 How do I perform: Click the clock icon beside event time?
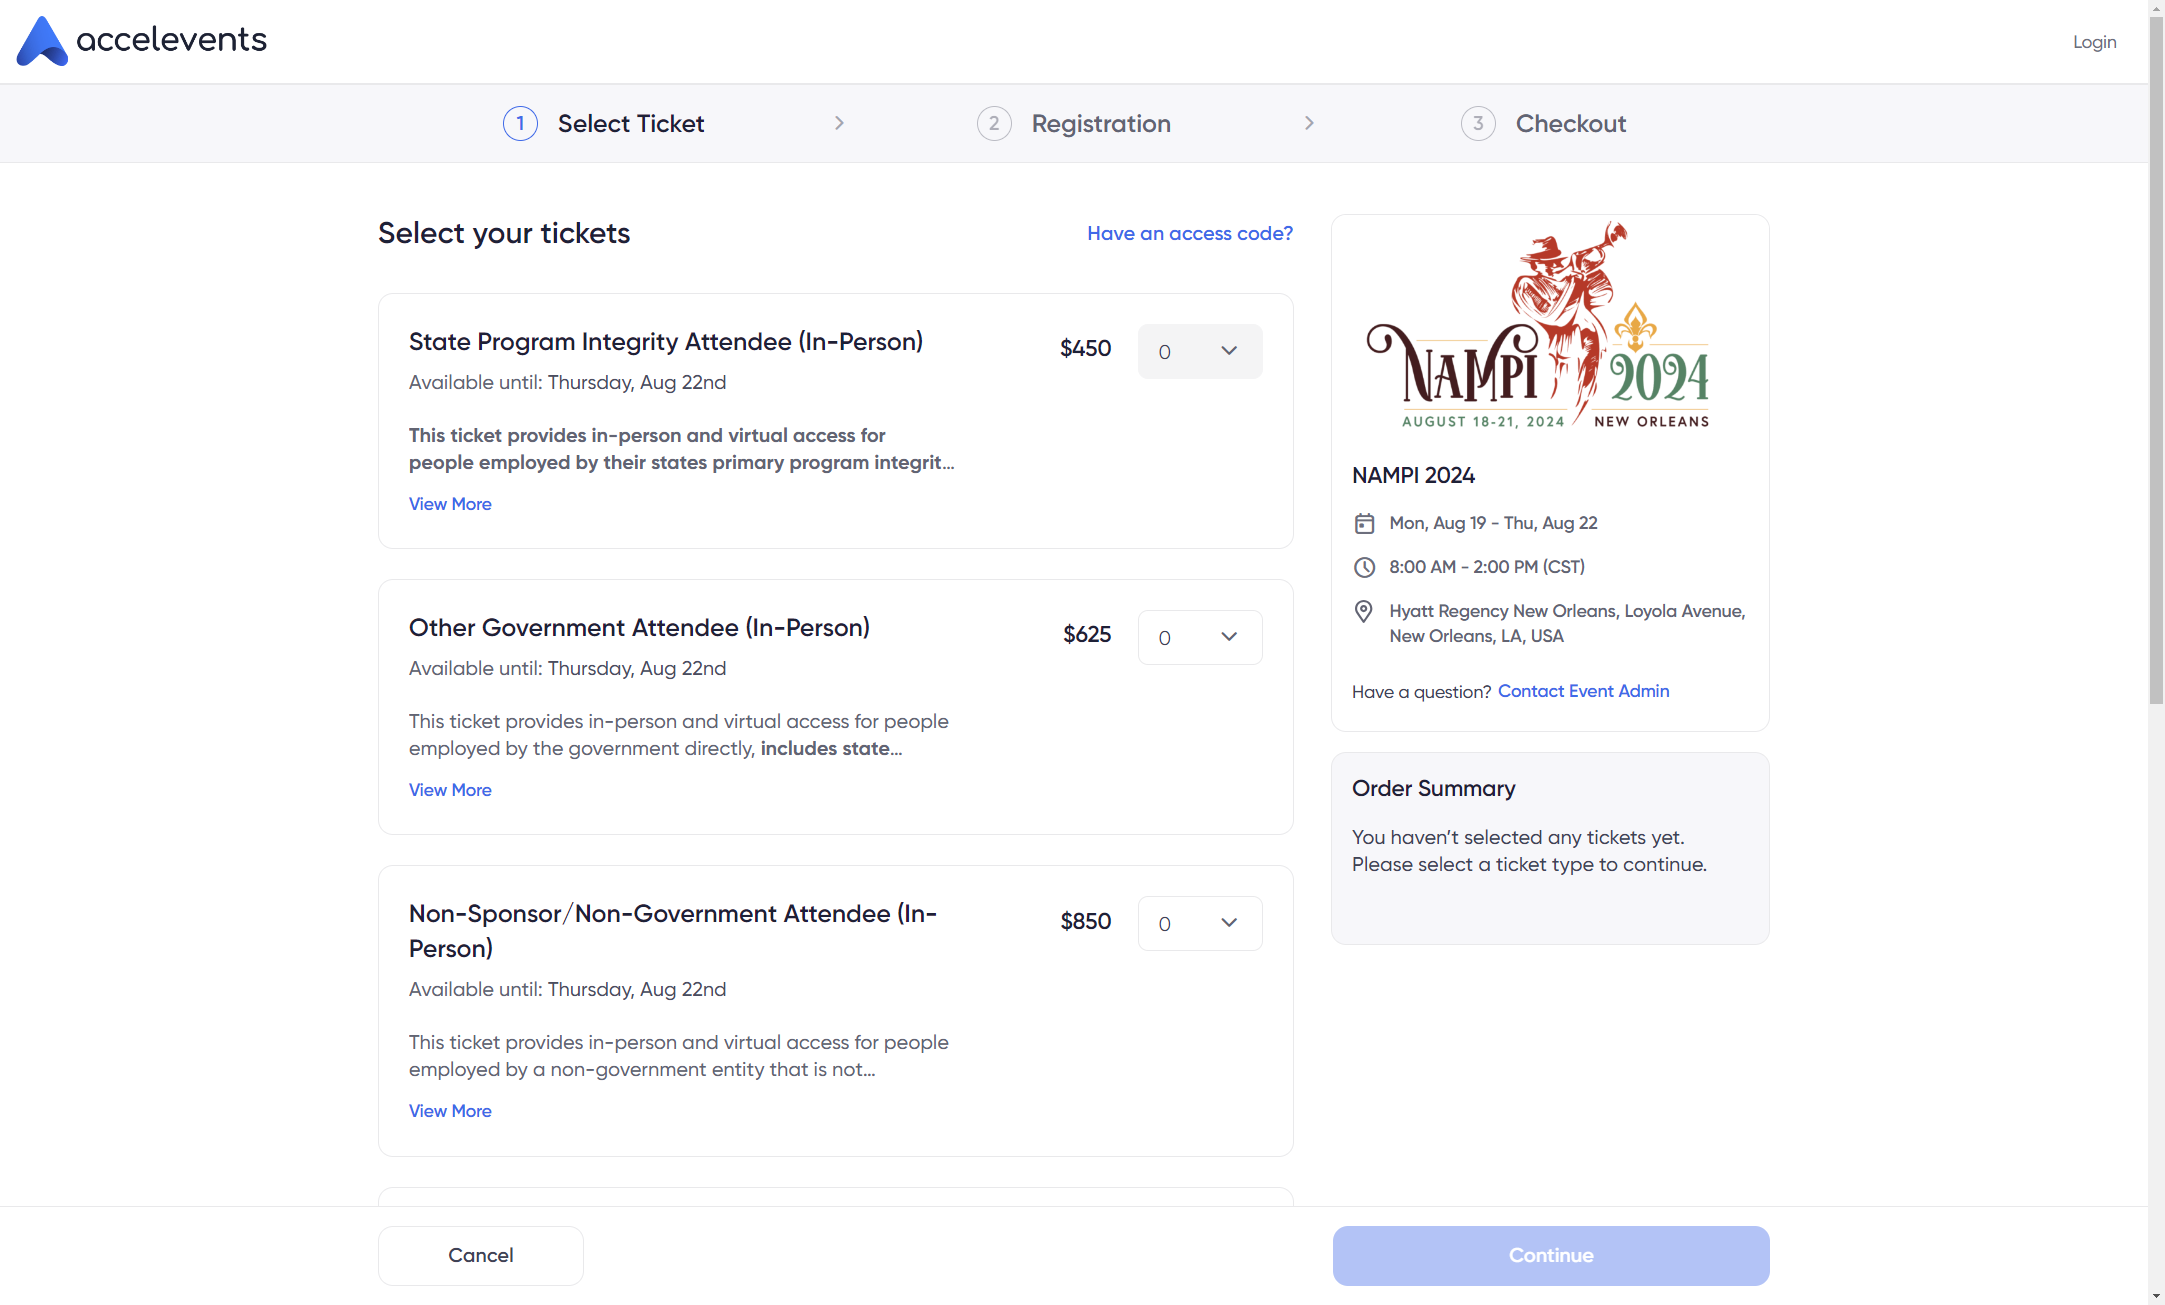1364,567
